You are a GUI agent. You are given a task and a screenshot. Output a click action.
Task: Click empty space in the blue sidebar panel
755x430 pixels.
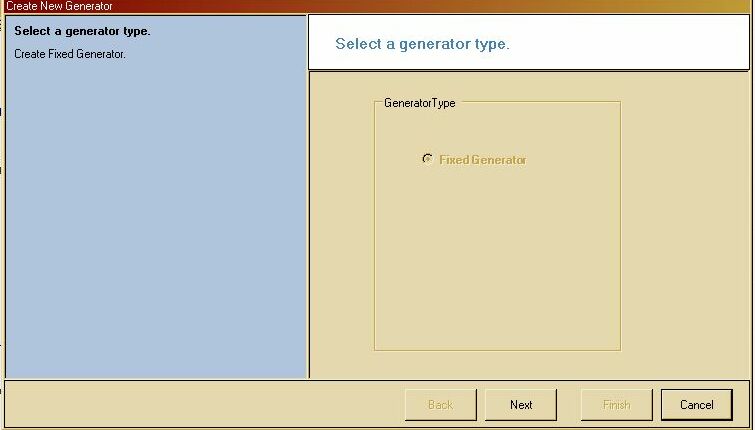156,217
